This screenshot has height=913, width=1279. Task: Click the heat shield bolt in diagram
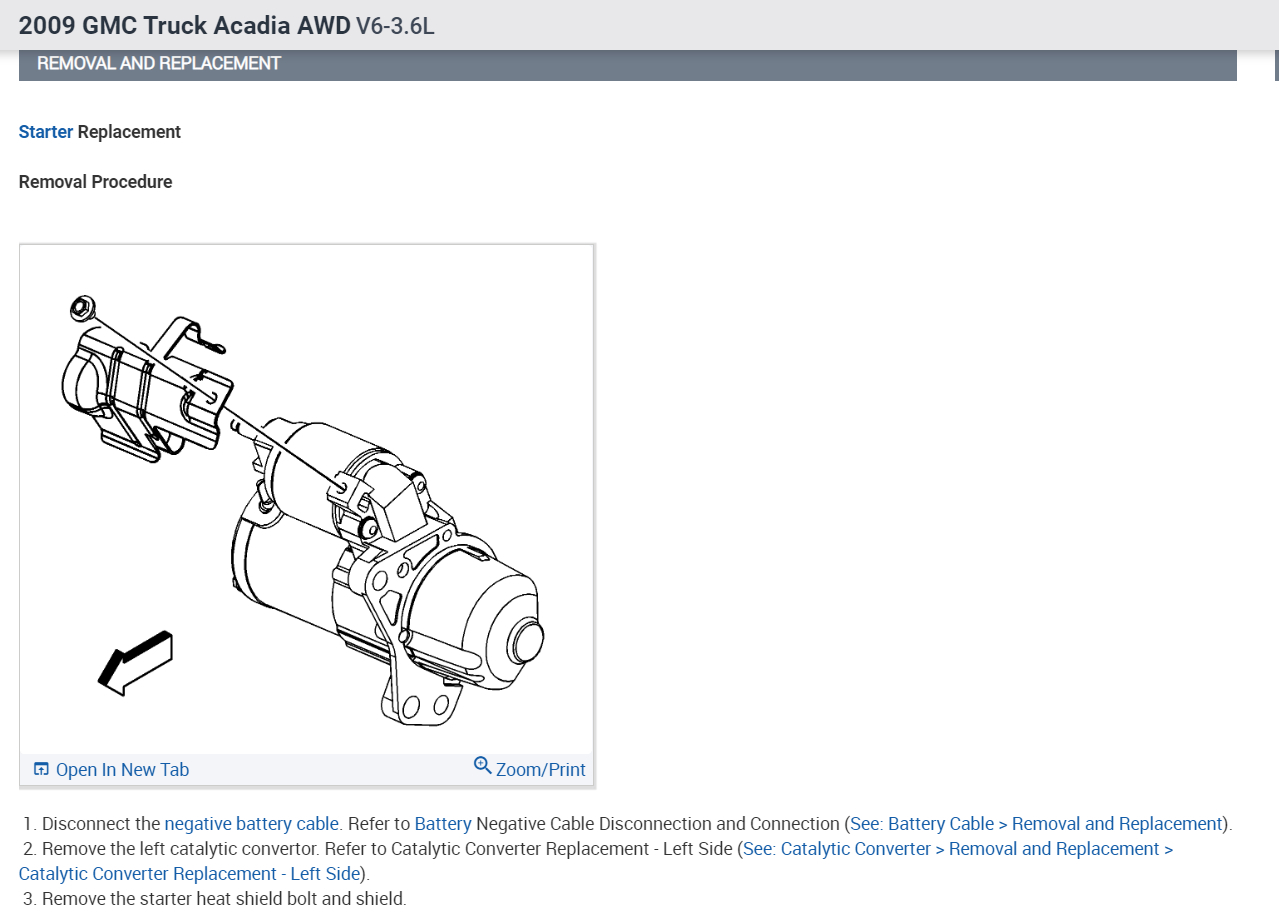(x=82, y=308)
